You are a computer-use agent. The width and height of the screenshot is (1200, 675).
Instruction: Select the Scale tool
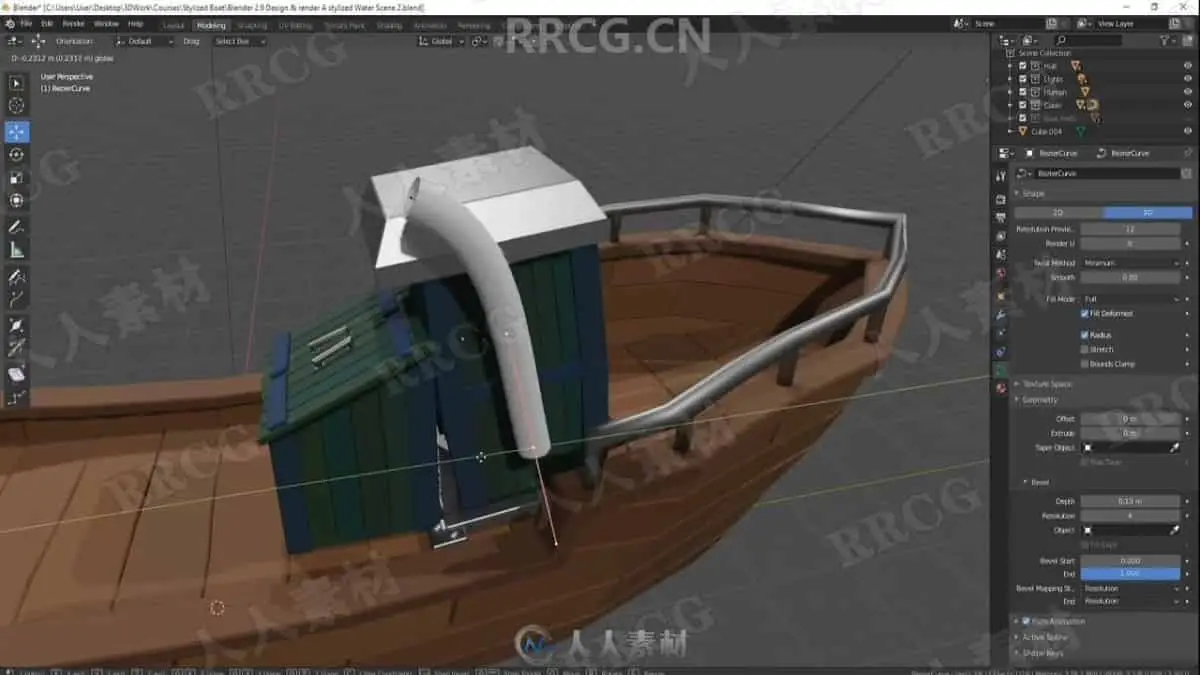click(x=17, y=178)
